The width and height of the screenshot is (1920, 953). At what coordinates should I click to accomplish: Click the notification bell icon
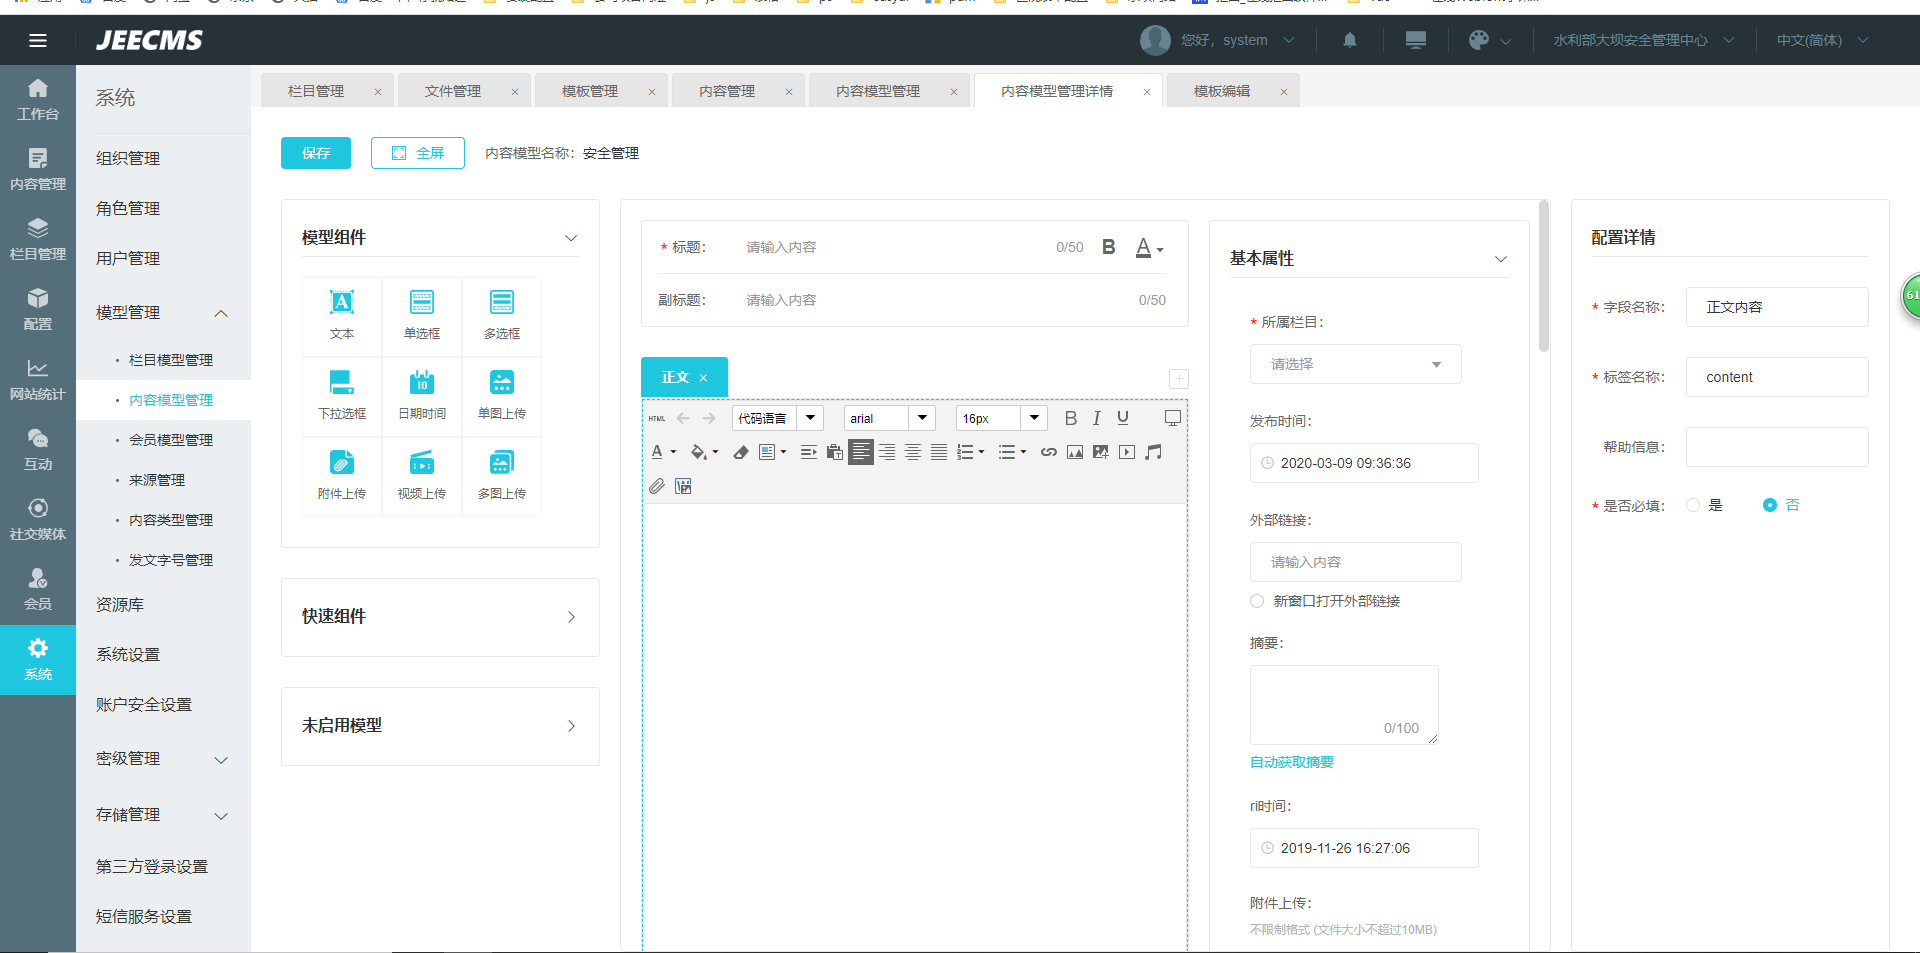(1349, 40)
